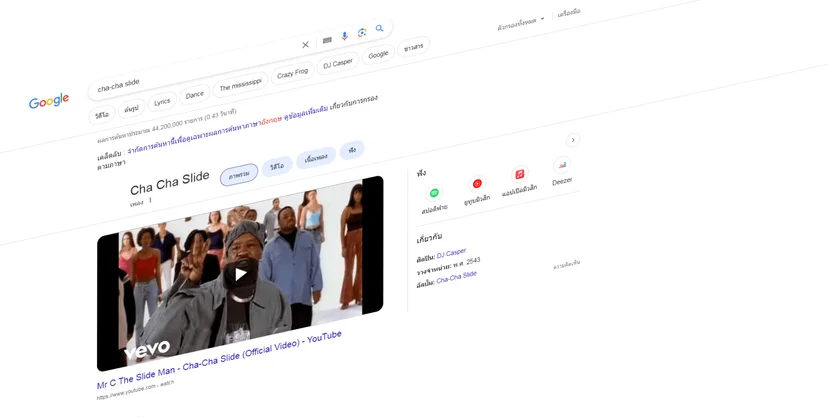828x417 pixels.
Task: Open the ดูข้อมูลเพิ่มเติม learn more link
Action: point(306,112)
